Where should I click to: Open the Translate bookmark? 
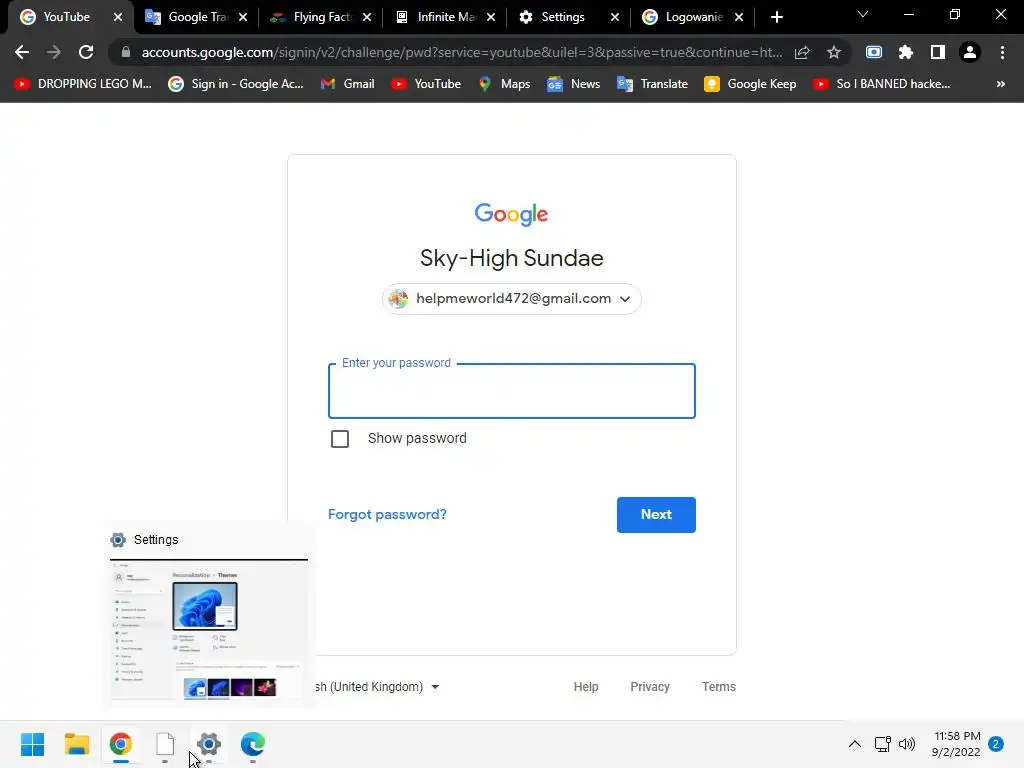click(x=652, y=84)
